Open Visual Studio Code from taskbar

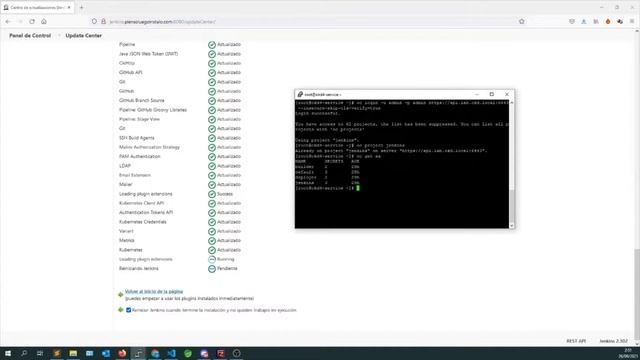171,353
